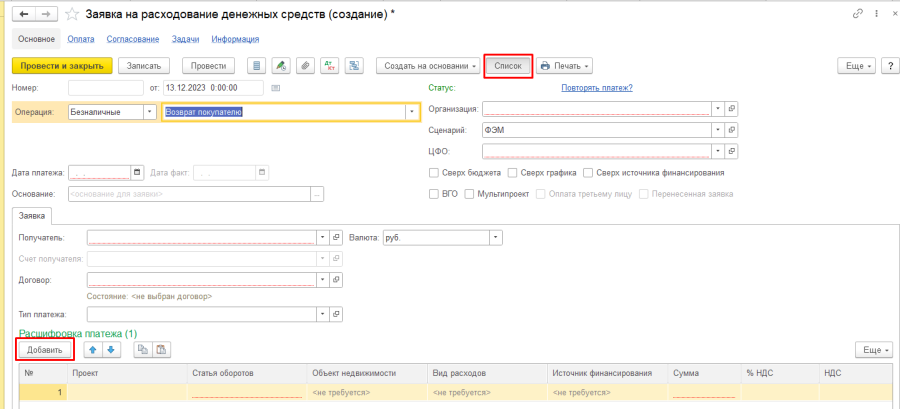This screenshot has height=409, width=900.
Task: Open calendar picker for Дата платежа
Action: coord(137,172)
